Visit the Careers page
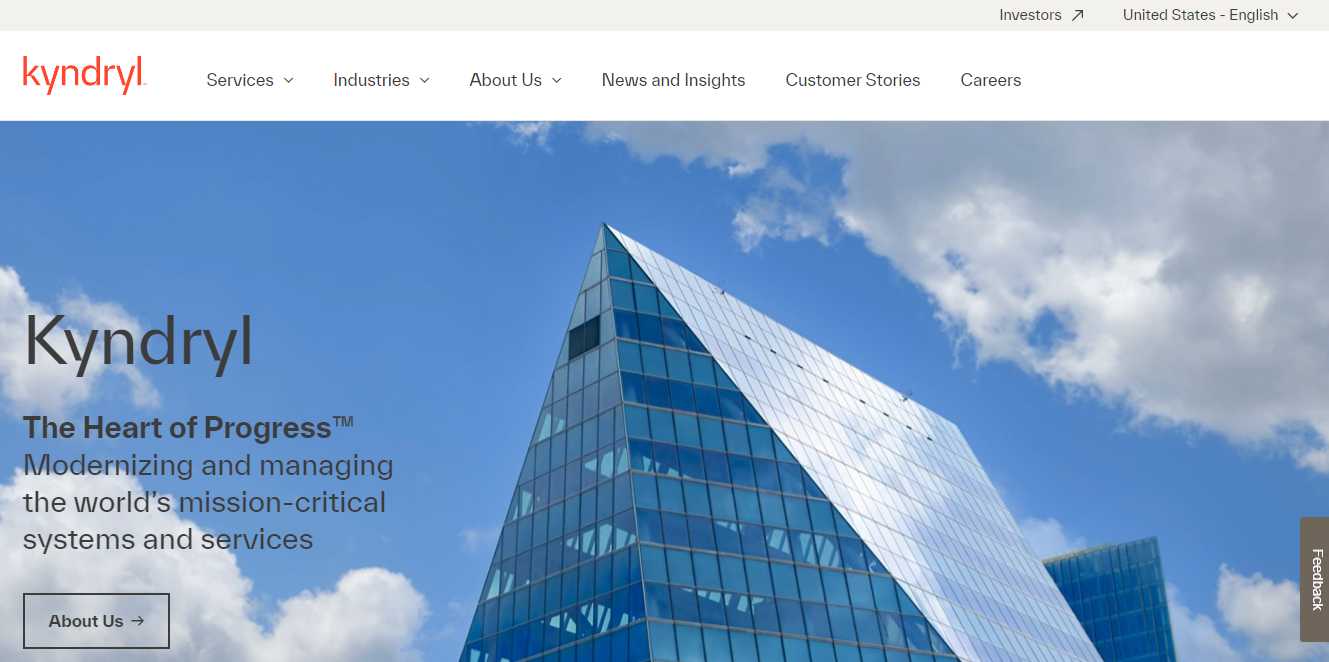Image resolution: width=1329 pixels, height=662 pixels. coord(991,80)
